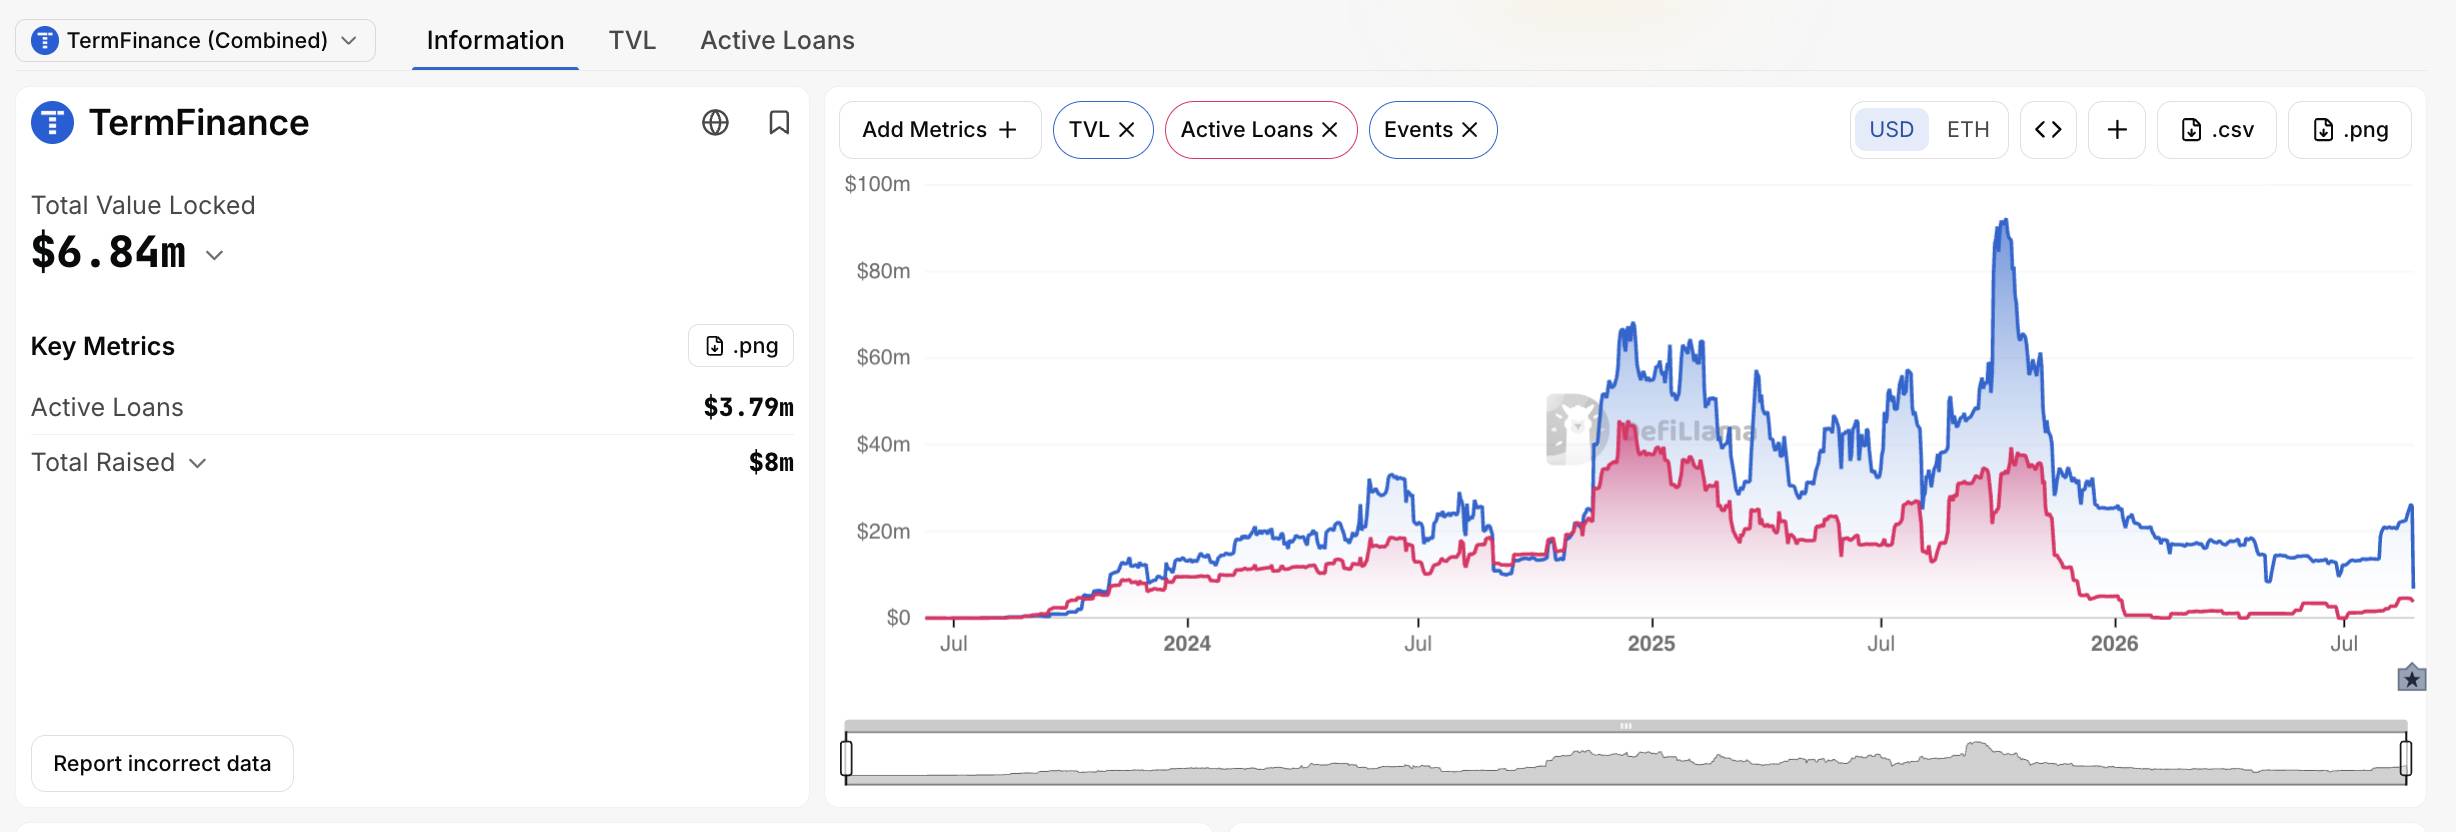Click the TermFinance logo beside the heading
2456x832 pixels.
pos(52,123)
